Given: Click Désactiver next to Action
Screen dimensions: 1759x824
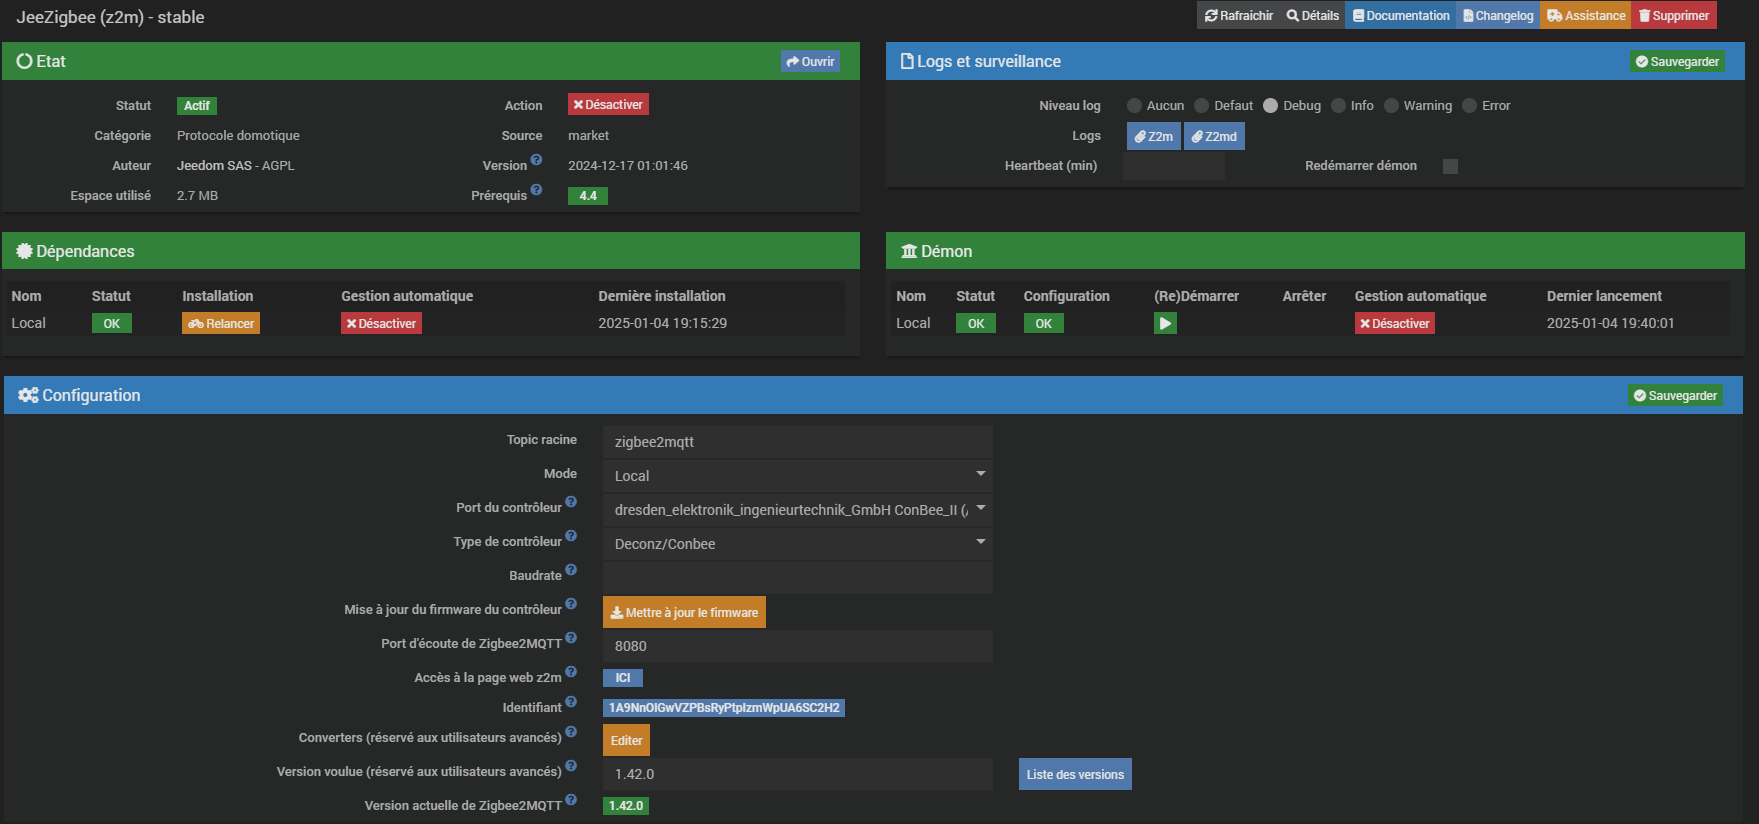Looking at the screenshot, I should pyautogui.click(x=608, y=104).
